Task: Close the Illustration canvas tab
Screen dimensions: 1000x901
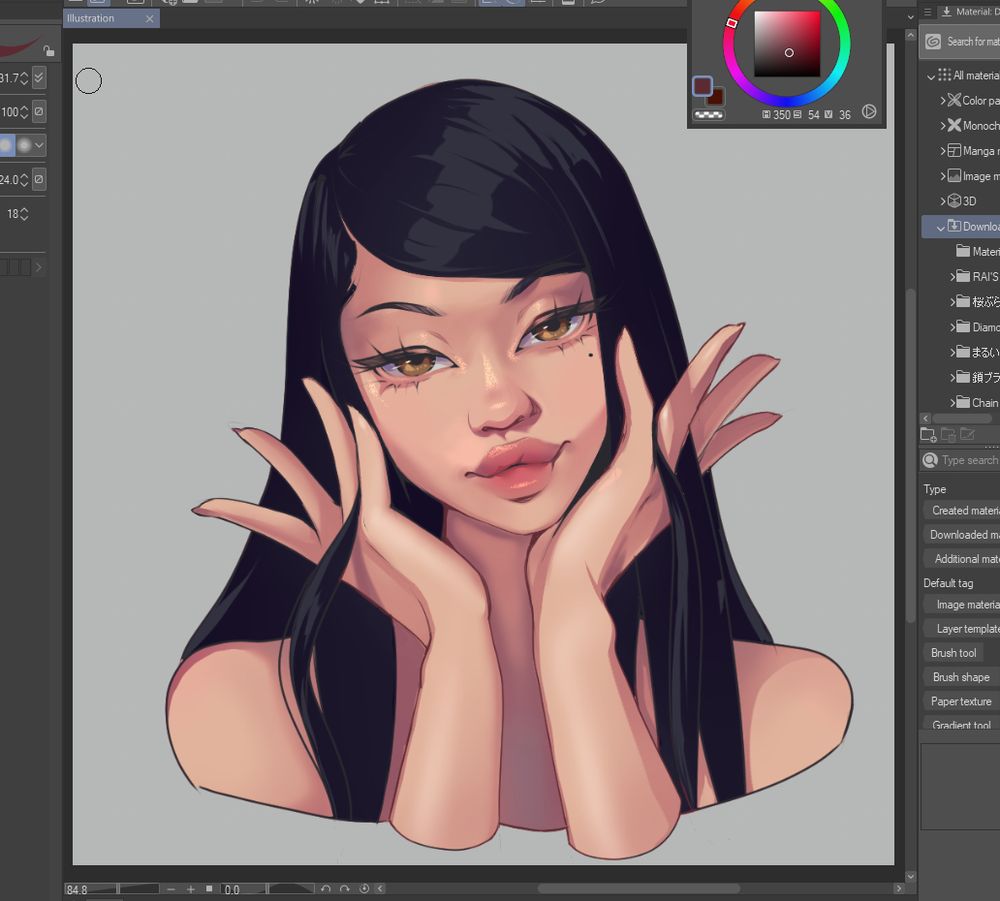Action: click(x=149, y=18)
